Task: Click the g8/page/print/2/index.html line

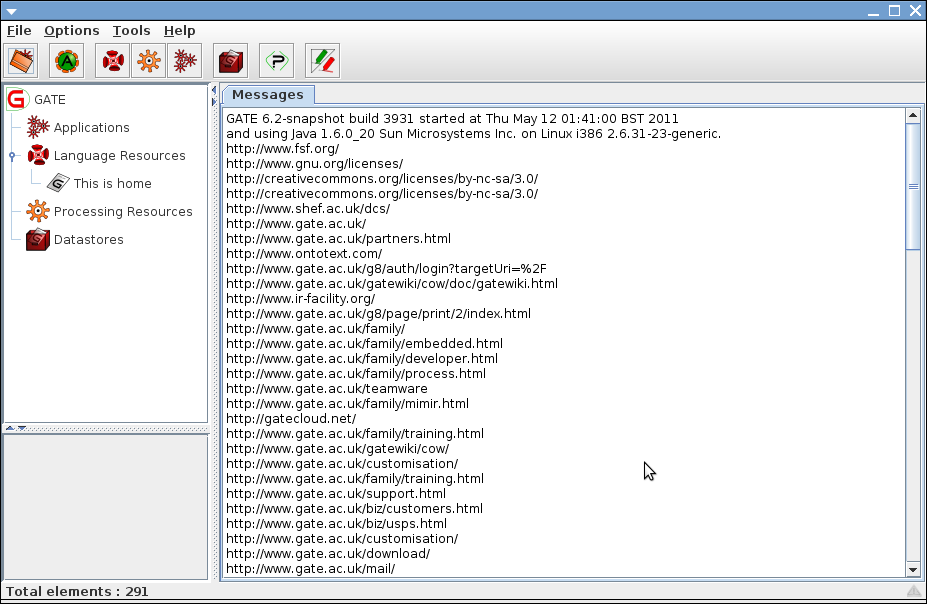Action: coord(378,314)
